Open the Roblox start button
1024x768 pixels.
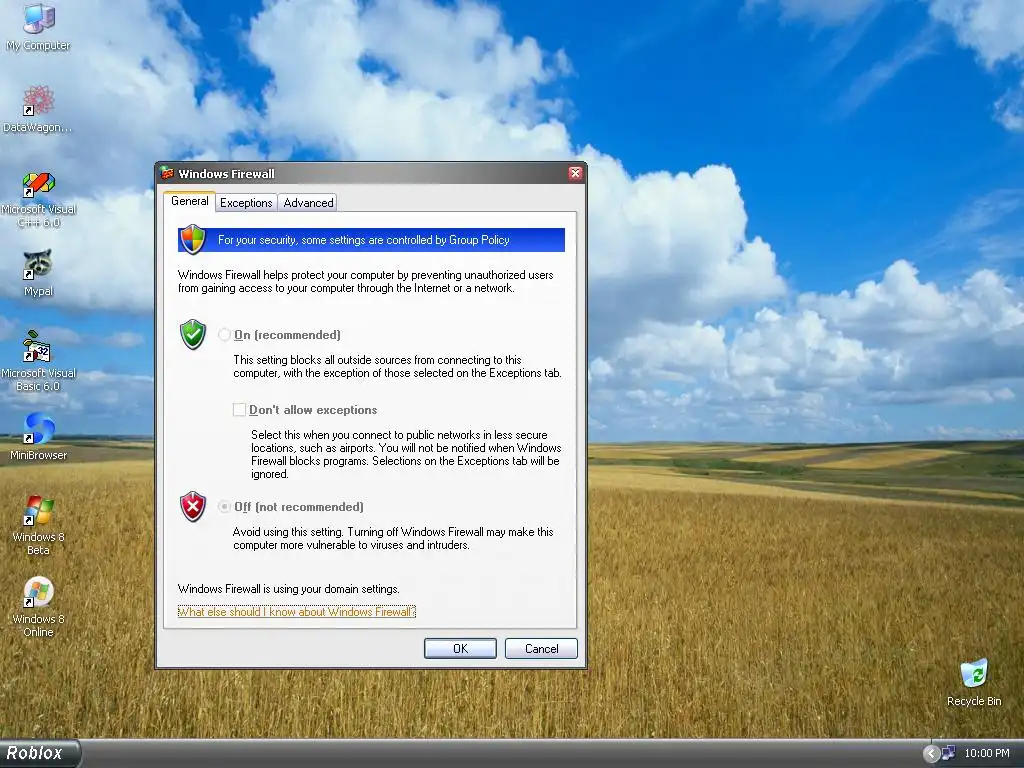(x=39, y=753)
